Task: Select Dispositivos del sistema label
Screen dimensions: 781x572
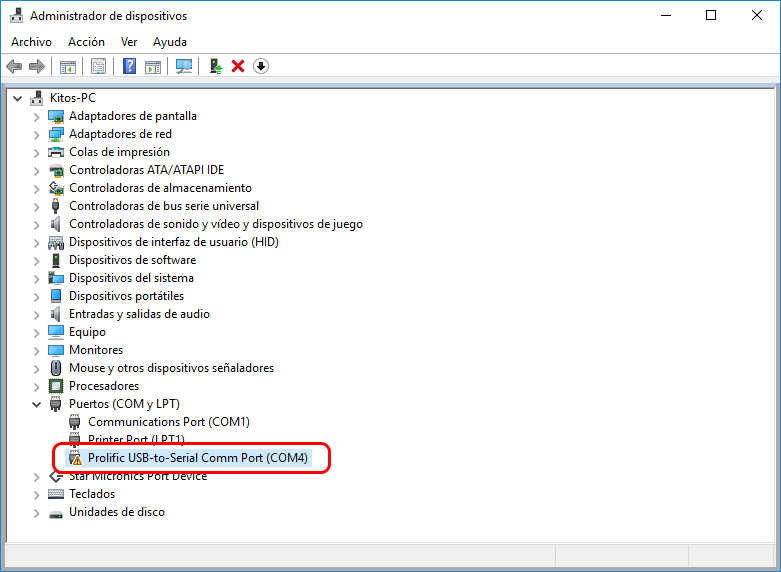Action: (x=131, y=278)
